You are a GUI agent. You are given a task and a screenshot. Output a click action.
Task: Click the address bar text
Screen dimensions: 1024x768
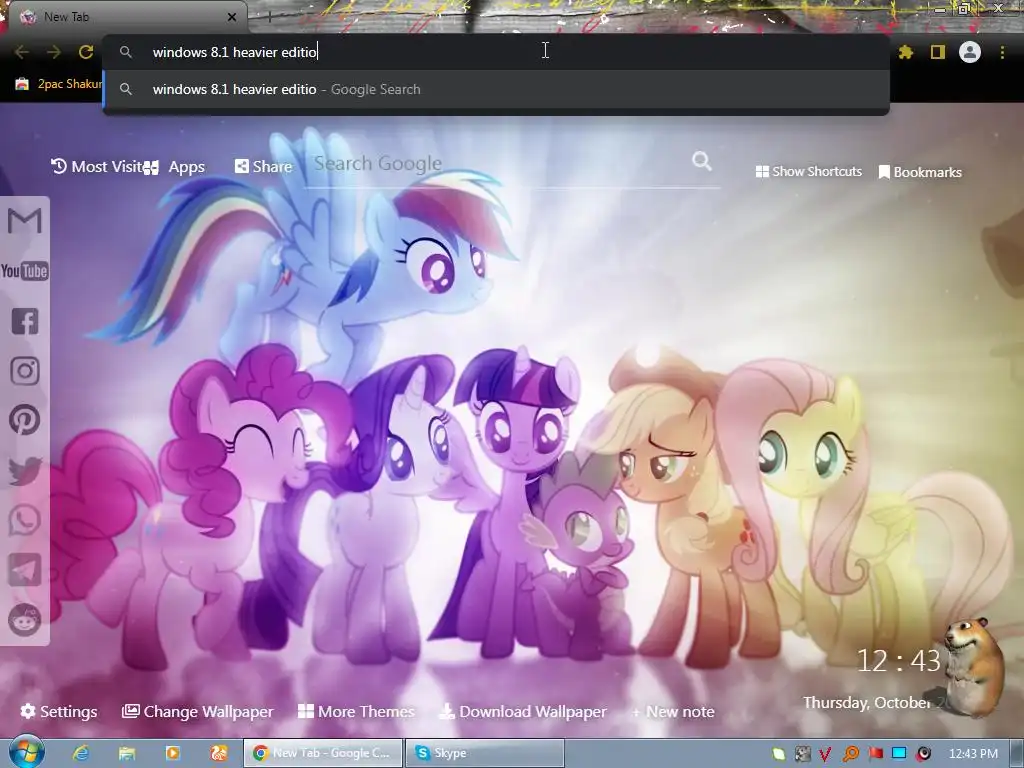[x=234, y=52]
